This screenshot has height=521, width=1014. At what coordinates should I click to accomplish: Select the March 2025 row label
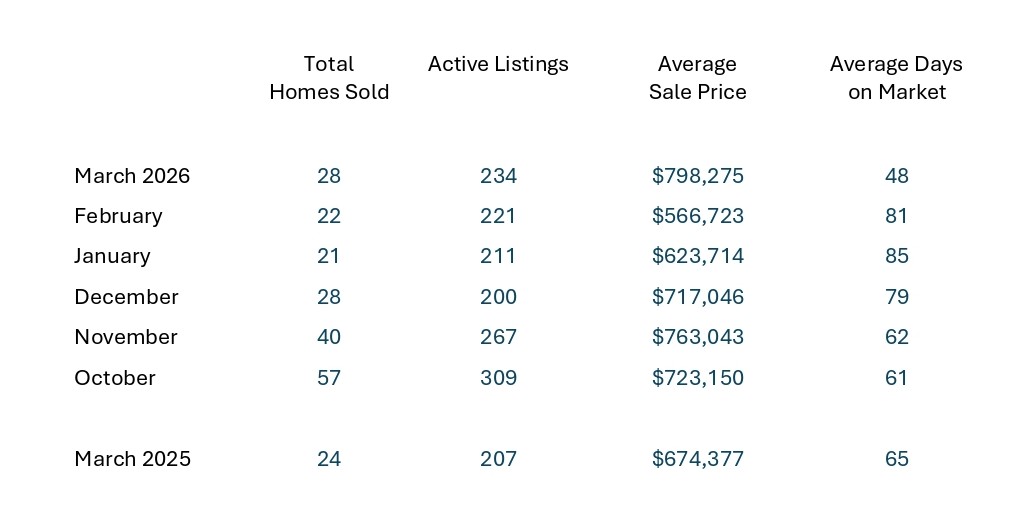132,459
